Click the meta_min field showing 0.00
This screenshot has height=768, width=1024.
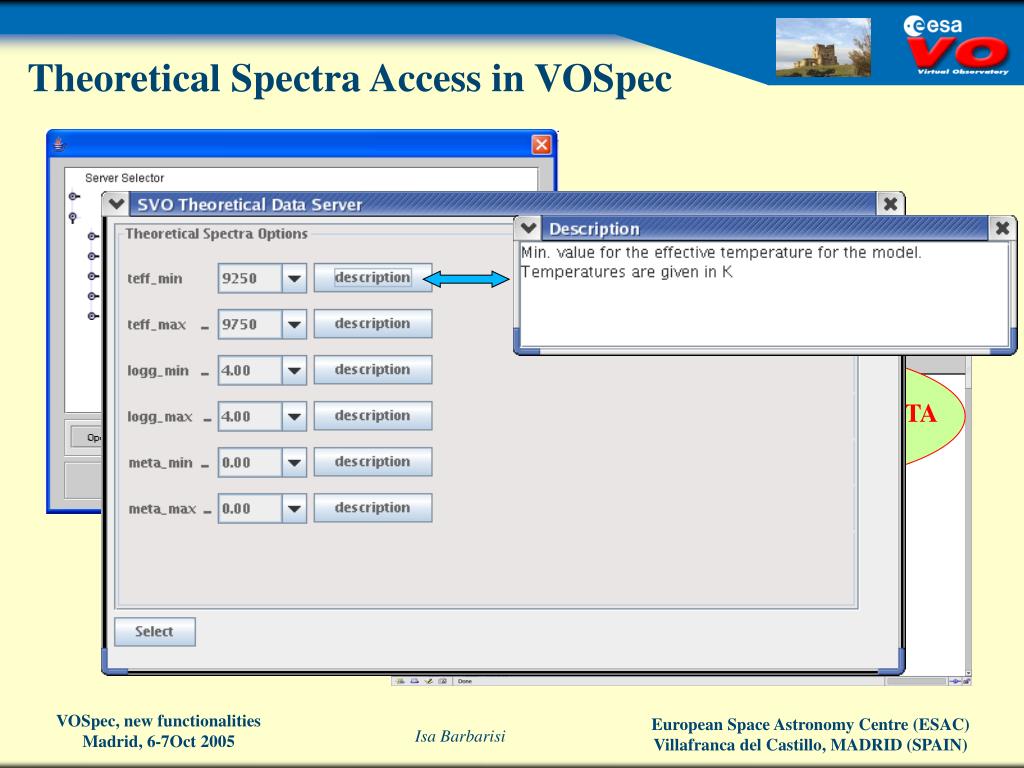coord(250,462)
